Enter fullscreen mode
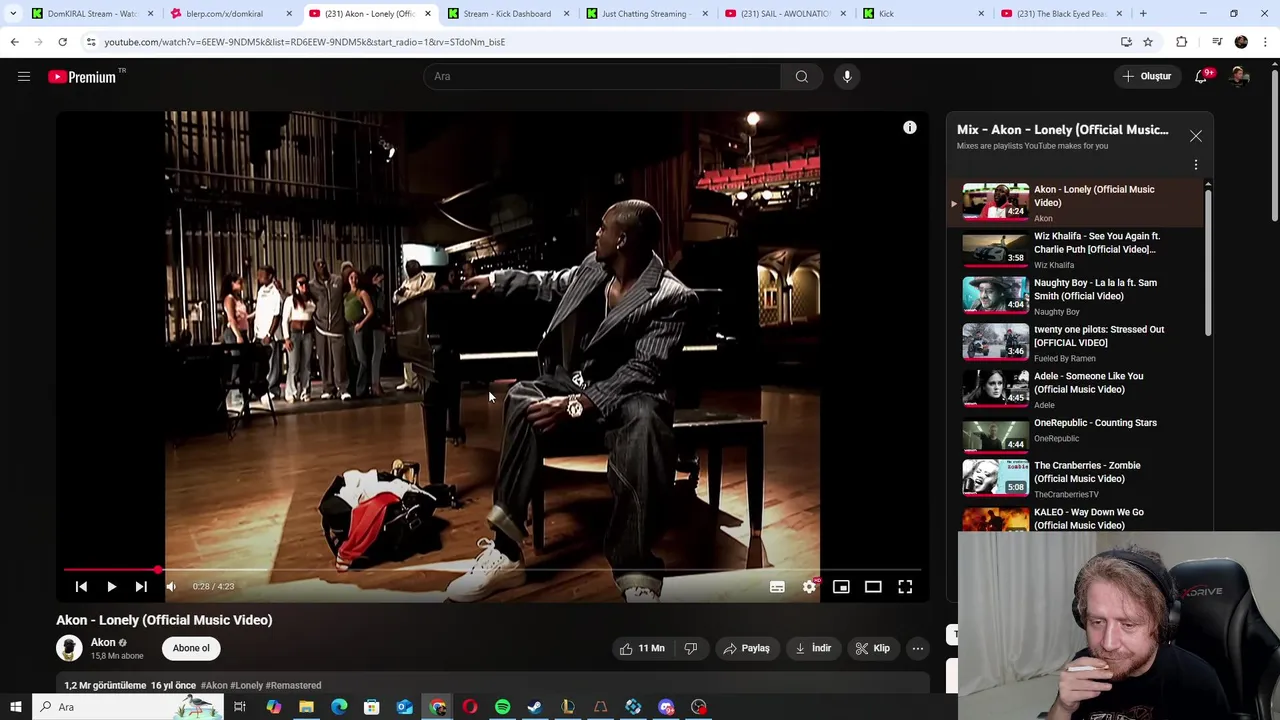This screenshot has width=1280, height=720. point(905,587)
